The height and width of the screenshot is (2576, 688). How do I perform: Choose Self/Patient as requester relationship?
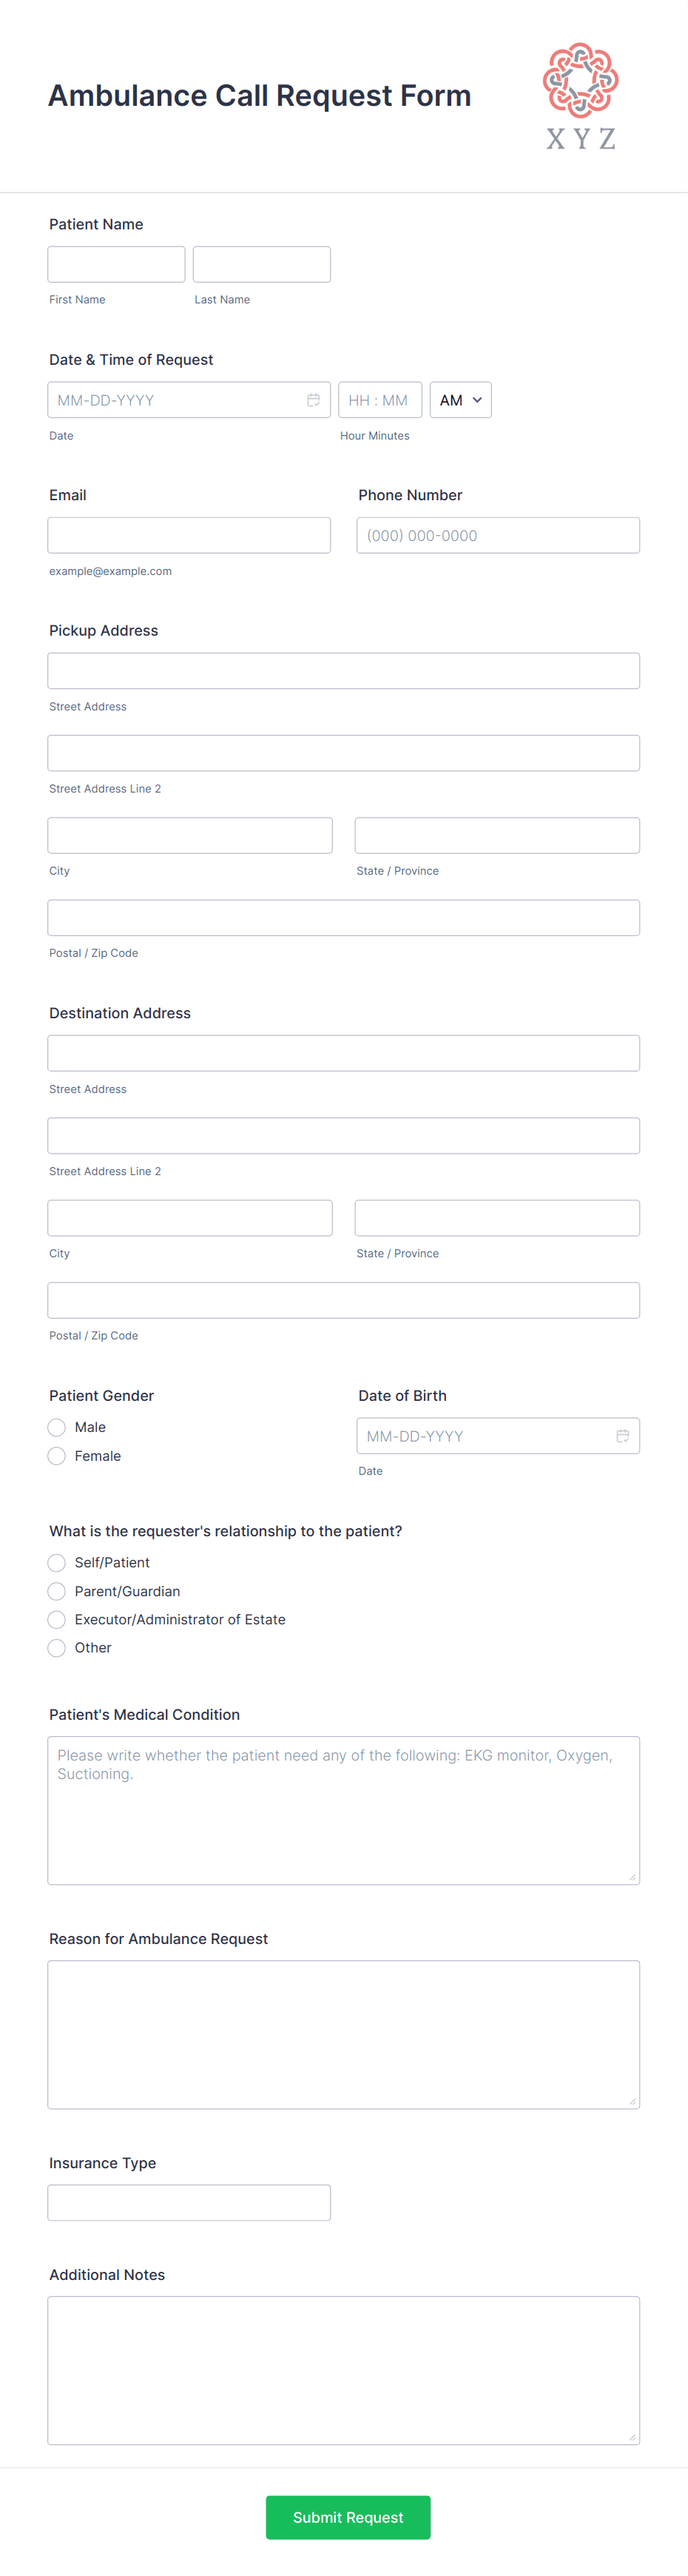tap(57, 1562)
